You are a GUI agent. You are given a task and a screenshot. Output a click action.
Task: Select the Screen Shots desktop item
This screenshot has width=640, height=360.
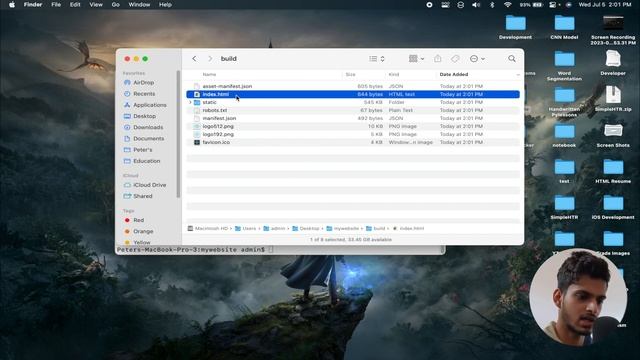pos(613,135)
